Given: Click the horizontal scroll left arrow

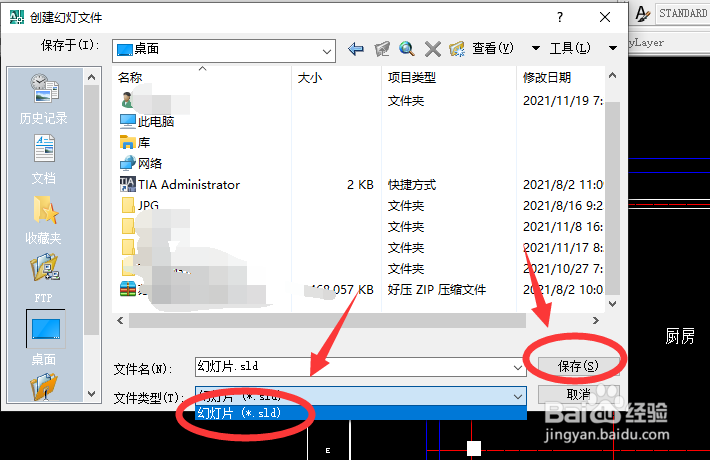Looking at the screenshot, I should 120,321.
